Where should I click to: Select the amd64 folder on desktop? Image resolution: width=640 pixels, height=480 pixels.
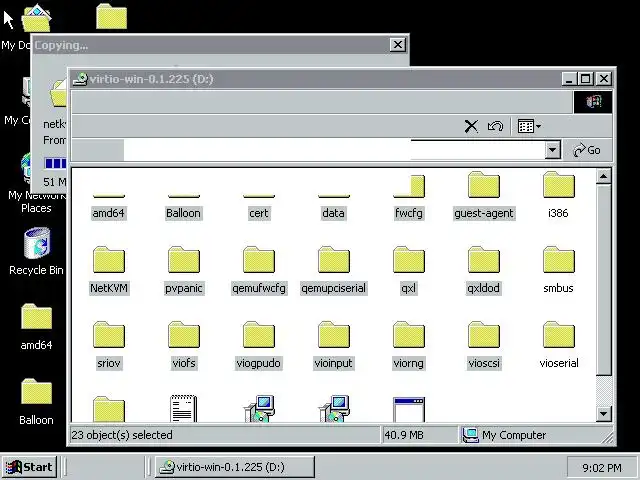(x=36, y=327)
